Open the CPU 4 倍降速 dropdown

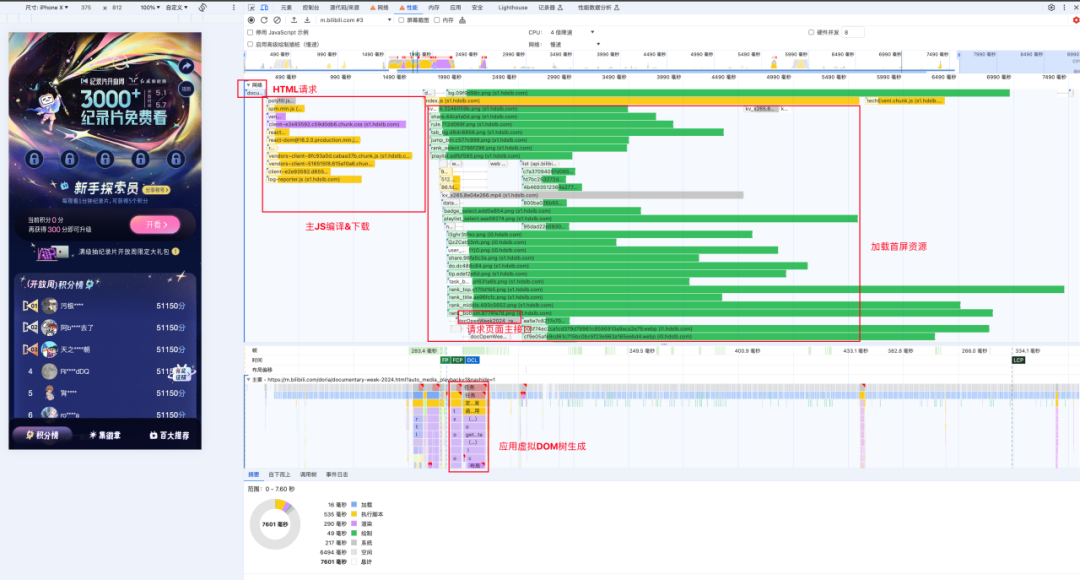(x=572, y=32)
